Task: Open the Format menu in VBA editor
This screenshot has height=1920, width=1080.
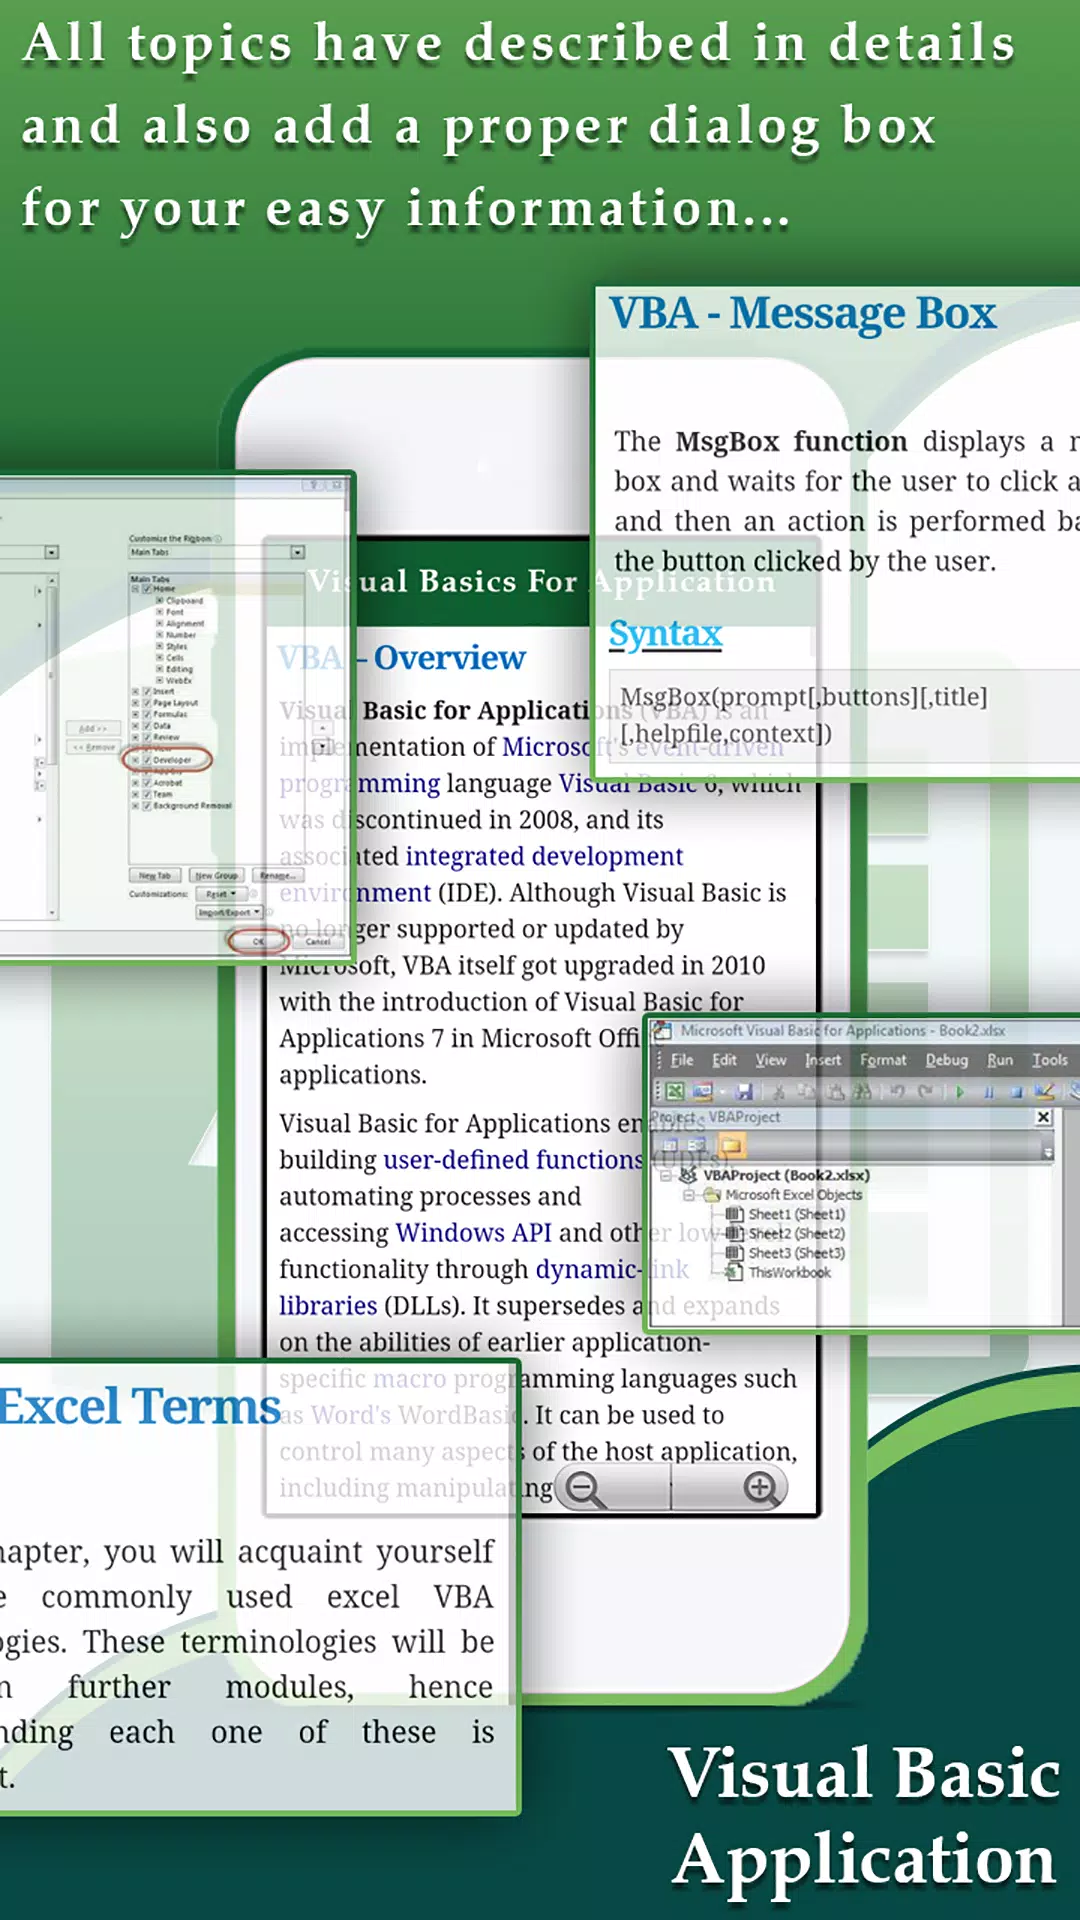Action: pos(883,1060)
